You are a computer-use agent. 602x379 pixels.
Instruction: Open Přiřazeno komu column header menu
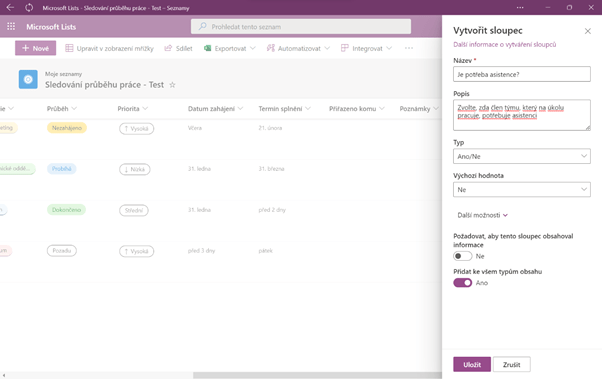click(x=357, y=109)
